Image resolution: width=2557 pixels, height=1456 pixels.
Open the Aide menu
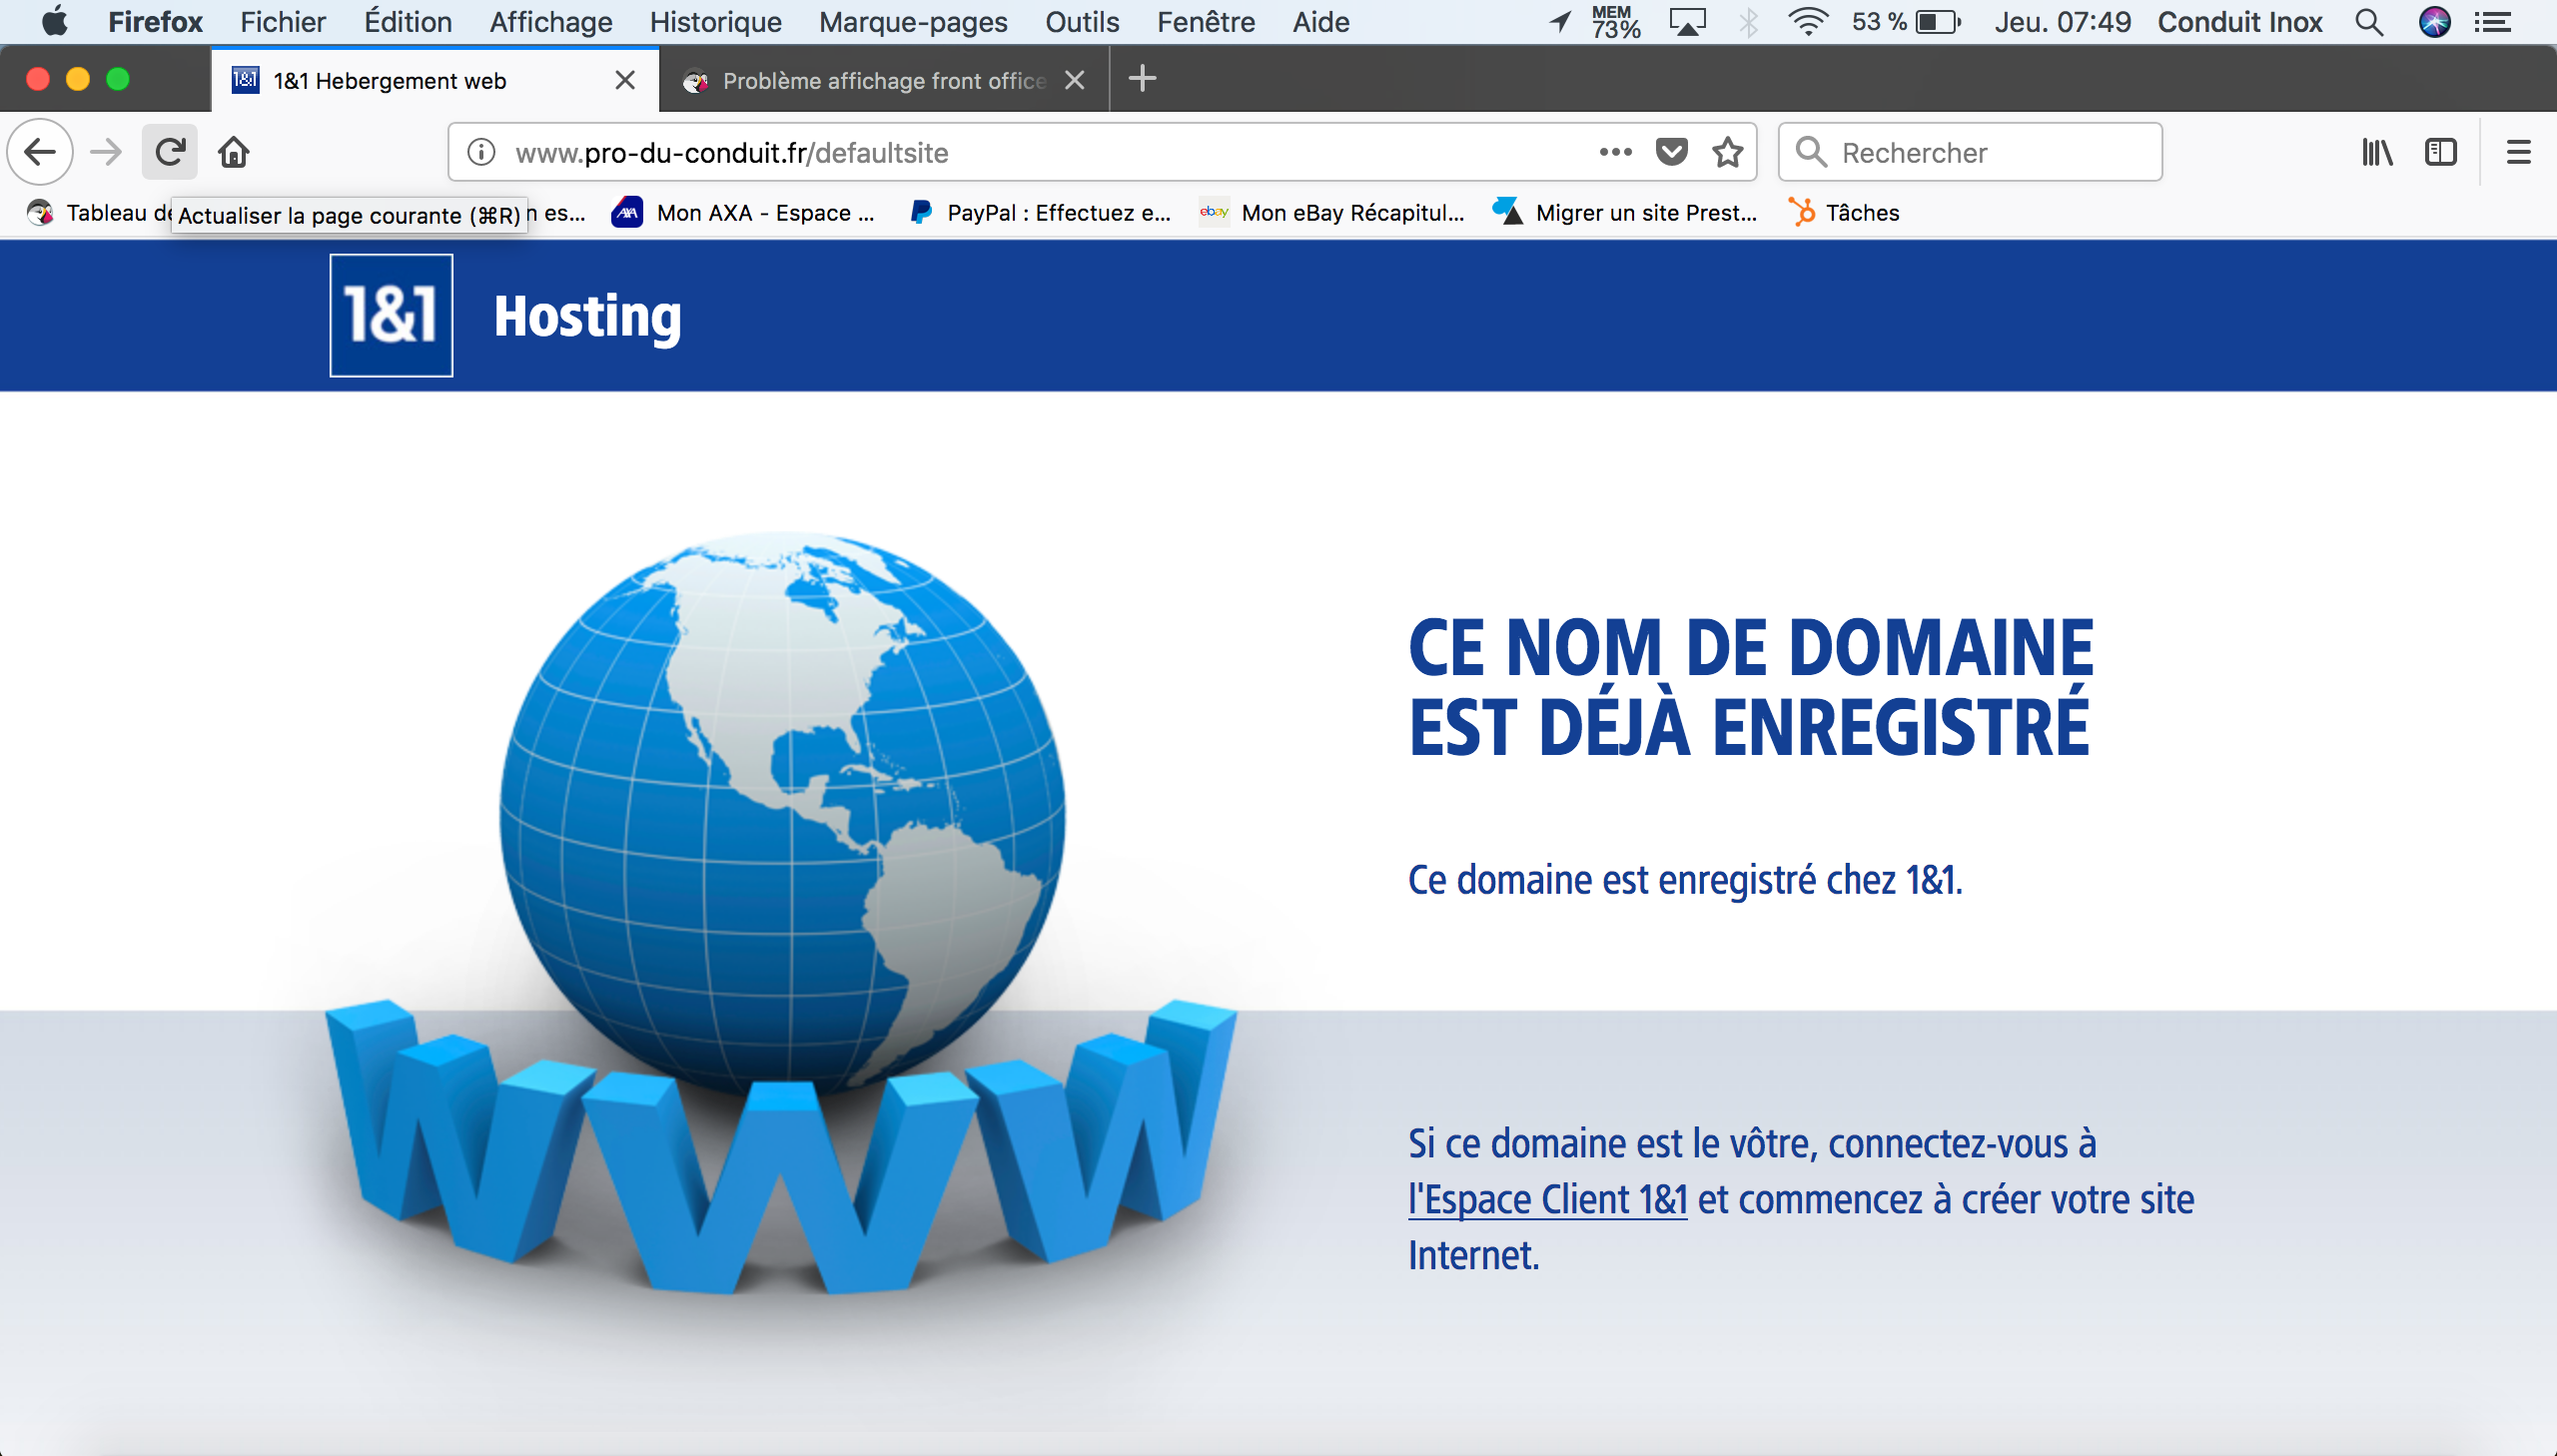point(1320,21)
